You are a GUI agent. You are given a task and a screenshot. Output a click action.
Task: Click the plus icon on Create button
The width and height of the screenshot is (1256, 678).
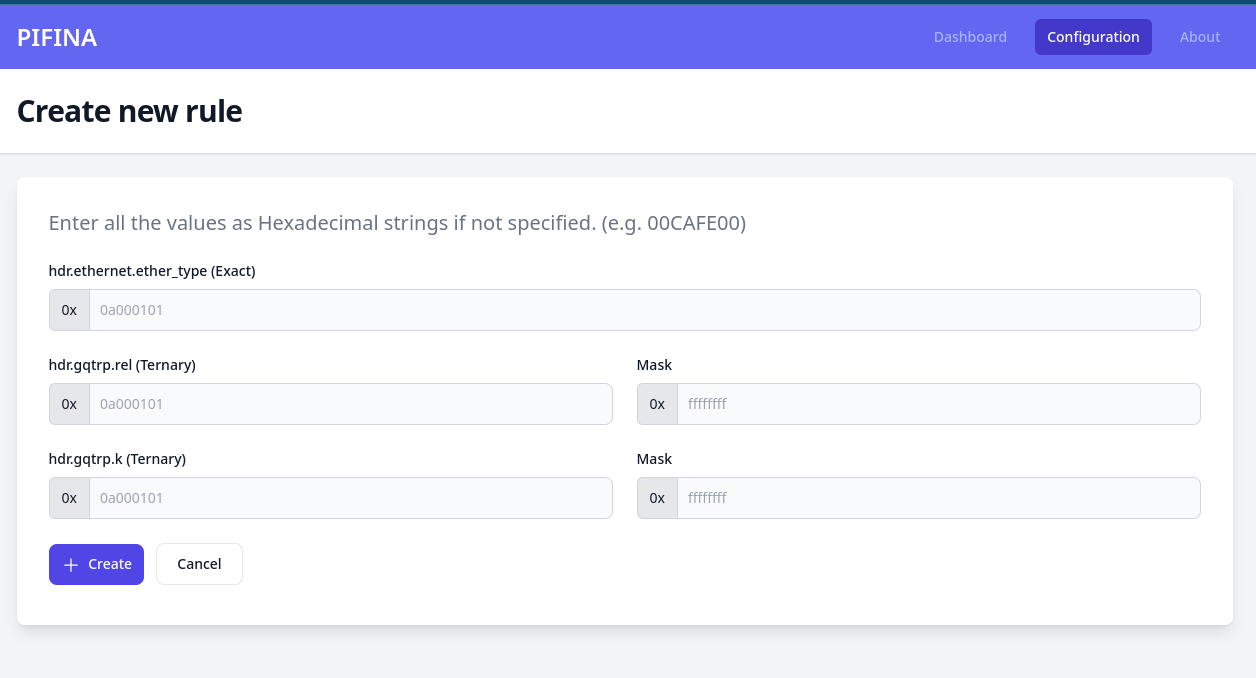coord(70,564)
